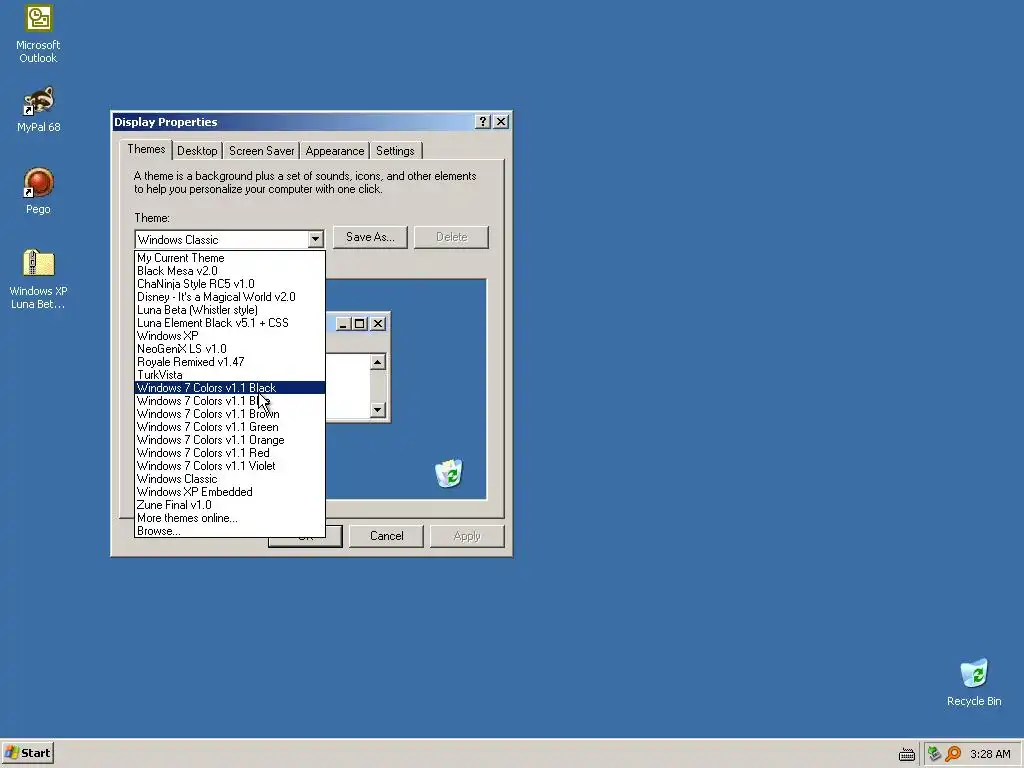Click the Browse... entry in theme list

point(230,531)
